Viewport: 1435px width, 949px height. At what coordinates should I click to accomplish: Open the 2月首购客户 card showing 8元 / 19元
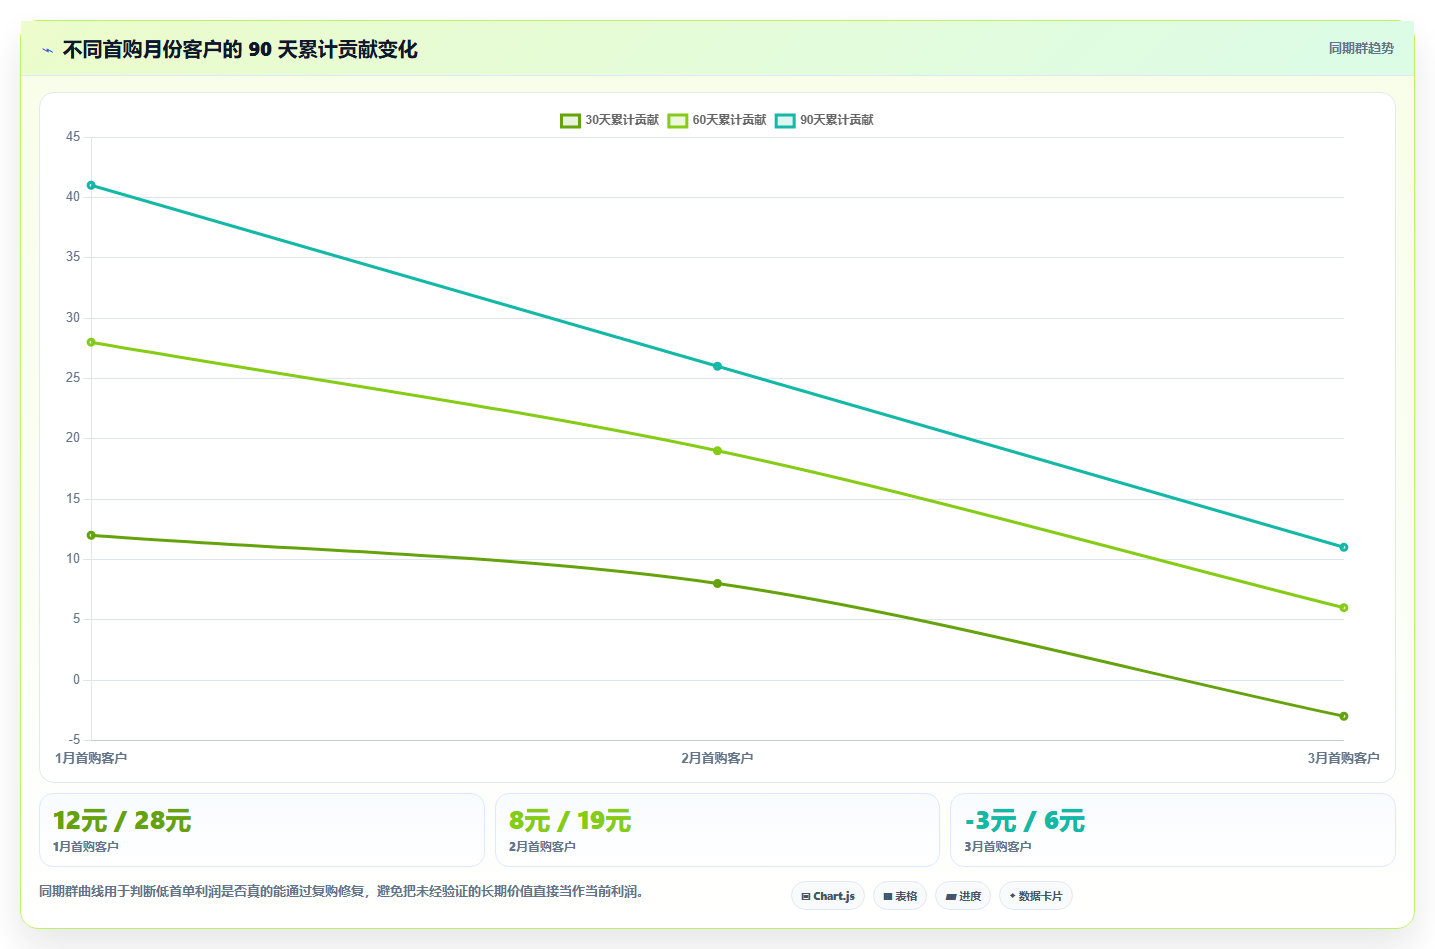pyautogui.click(x=717, y=830)
